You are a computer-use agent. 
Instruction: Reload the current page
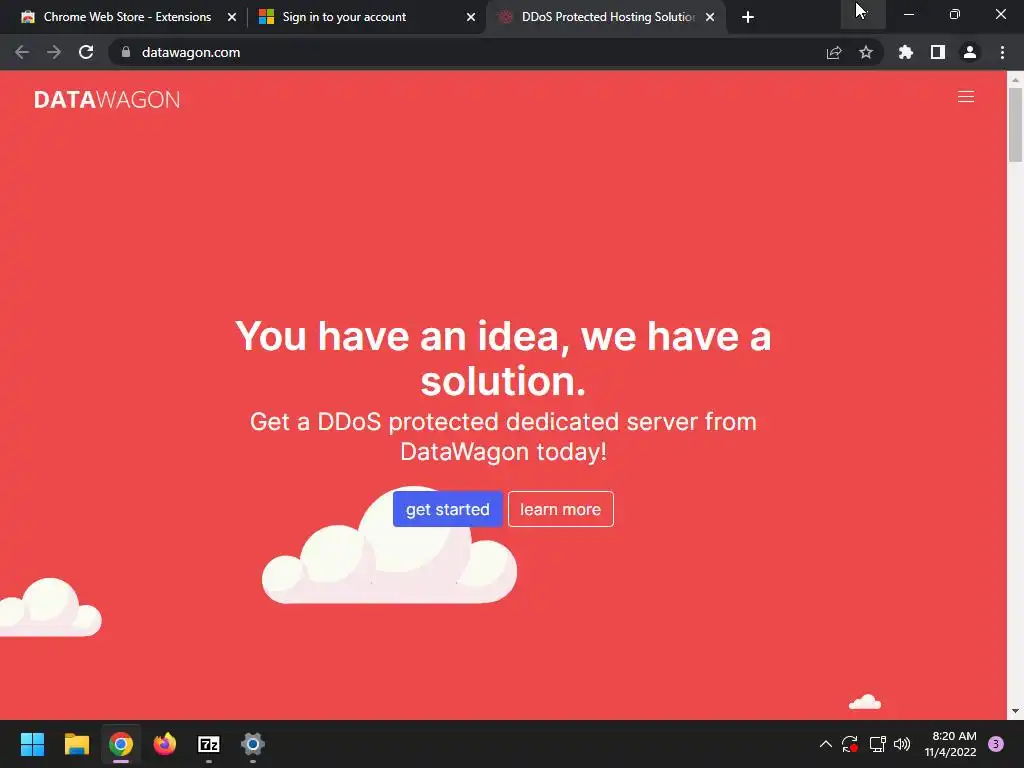[86, 52]
